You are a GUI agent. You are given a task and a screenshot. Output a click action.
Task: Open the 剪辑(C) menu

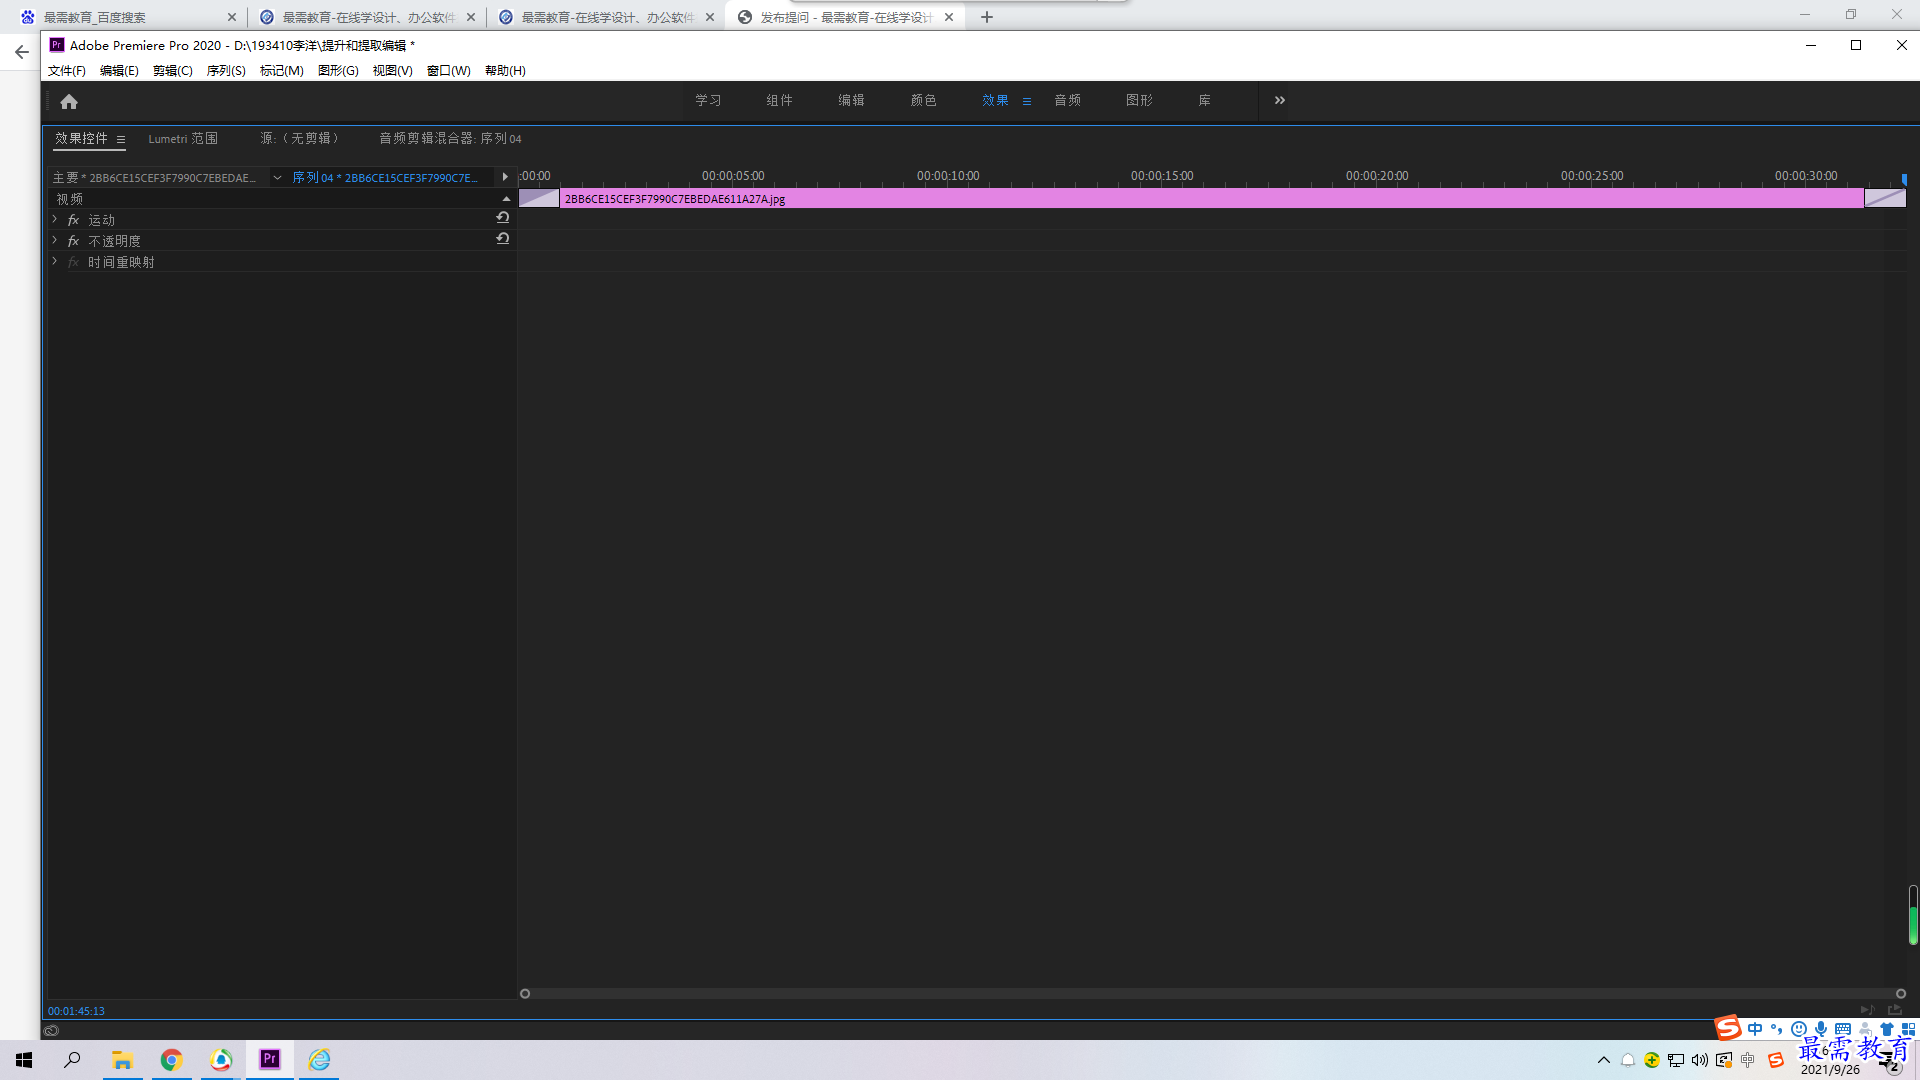[173, 71]
